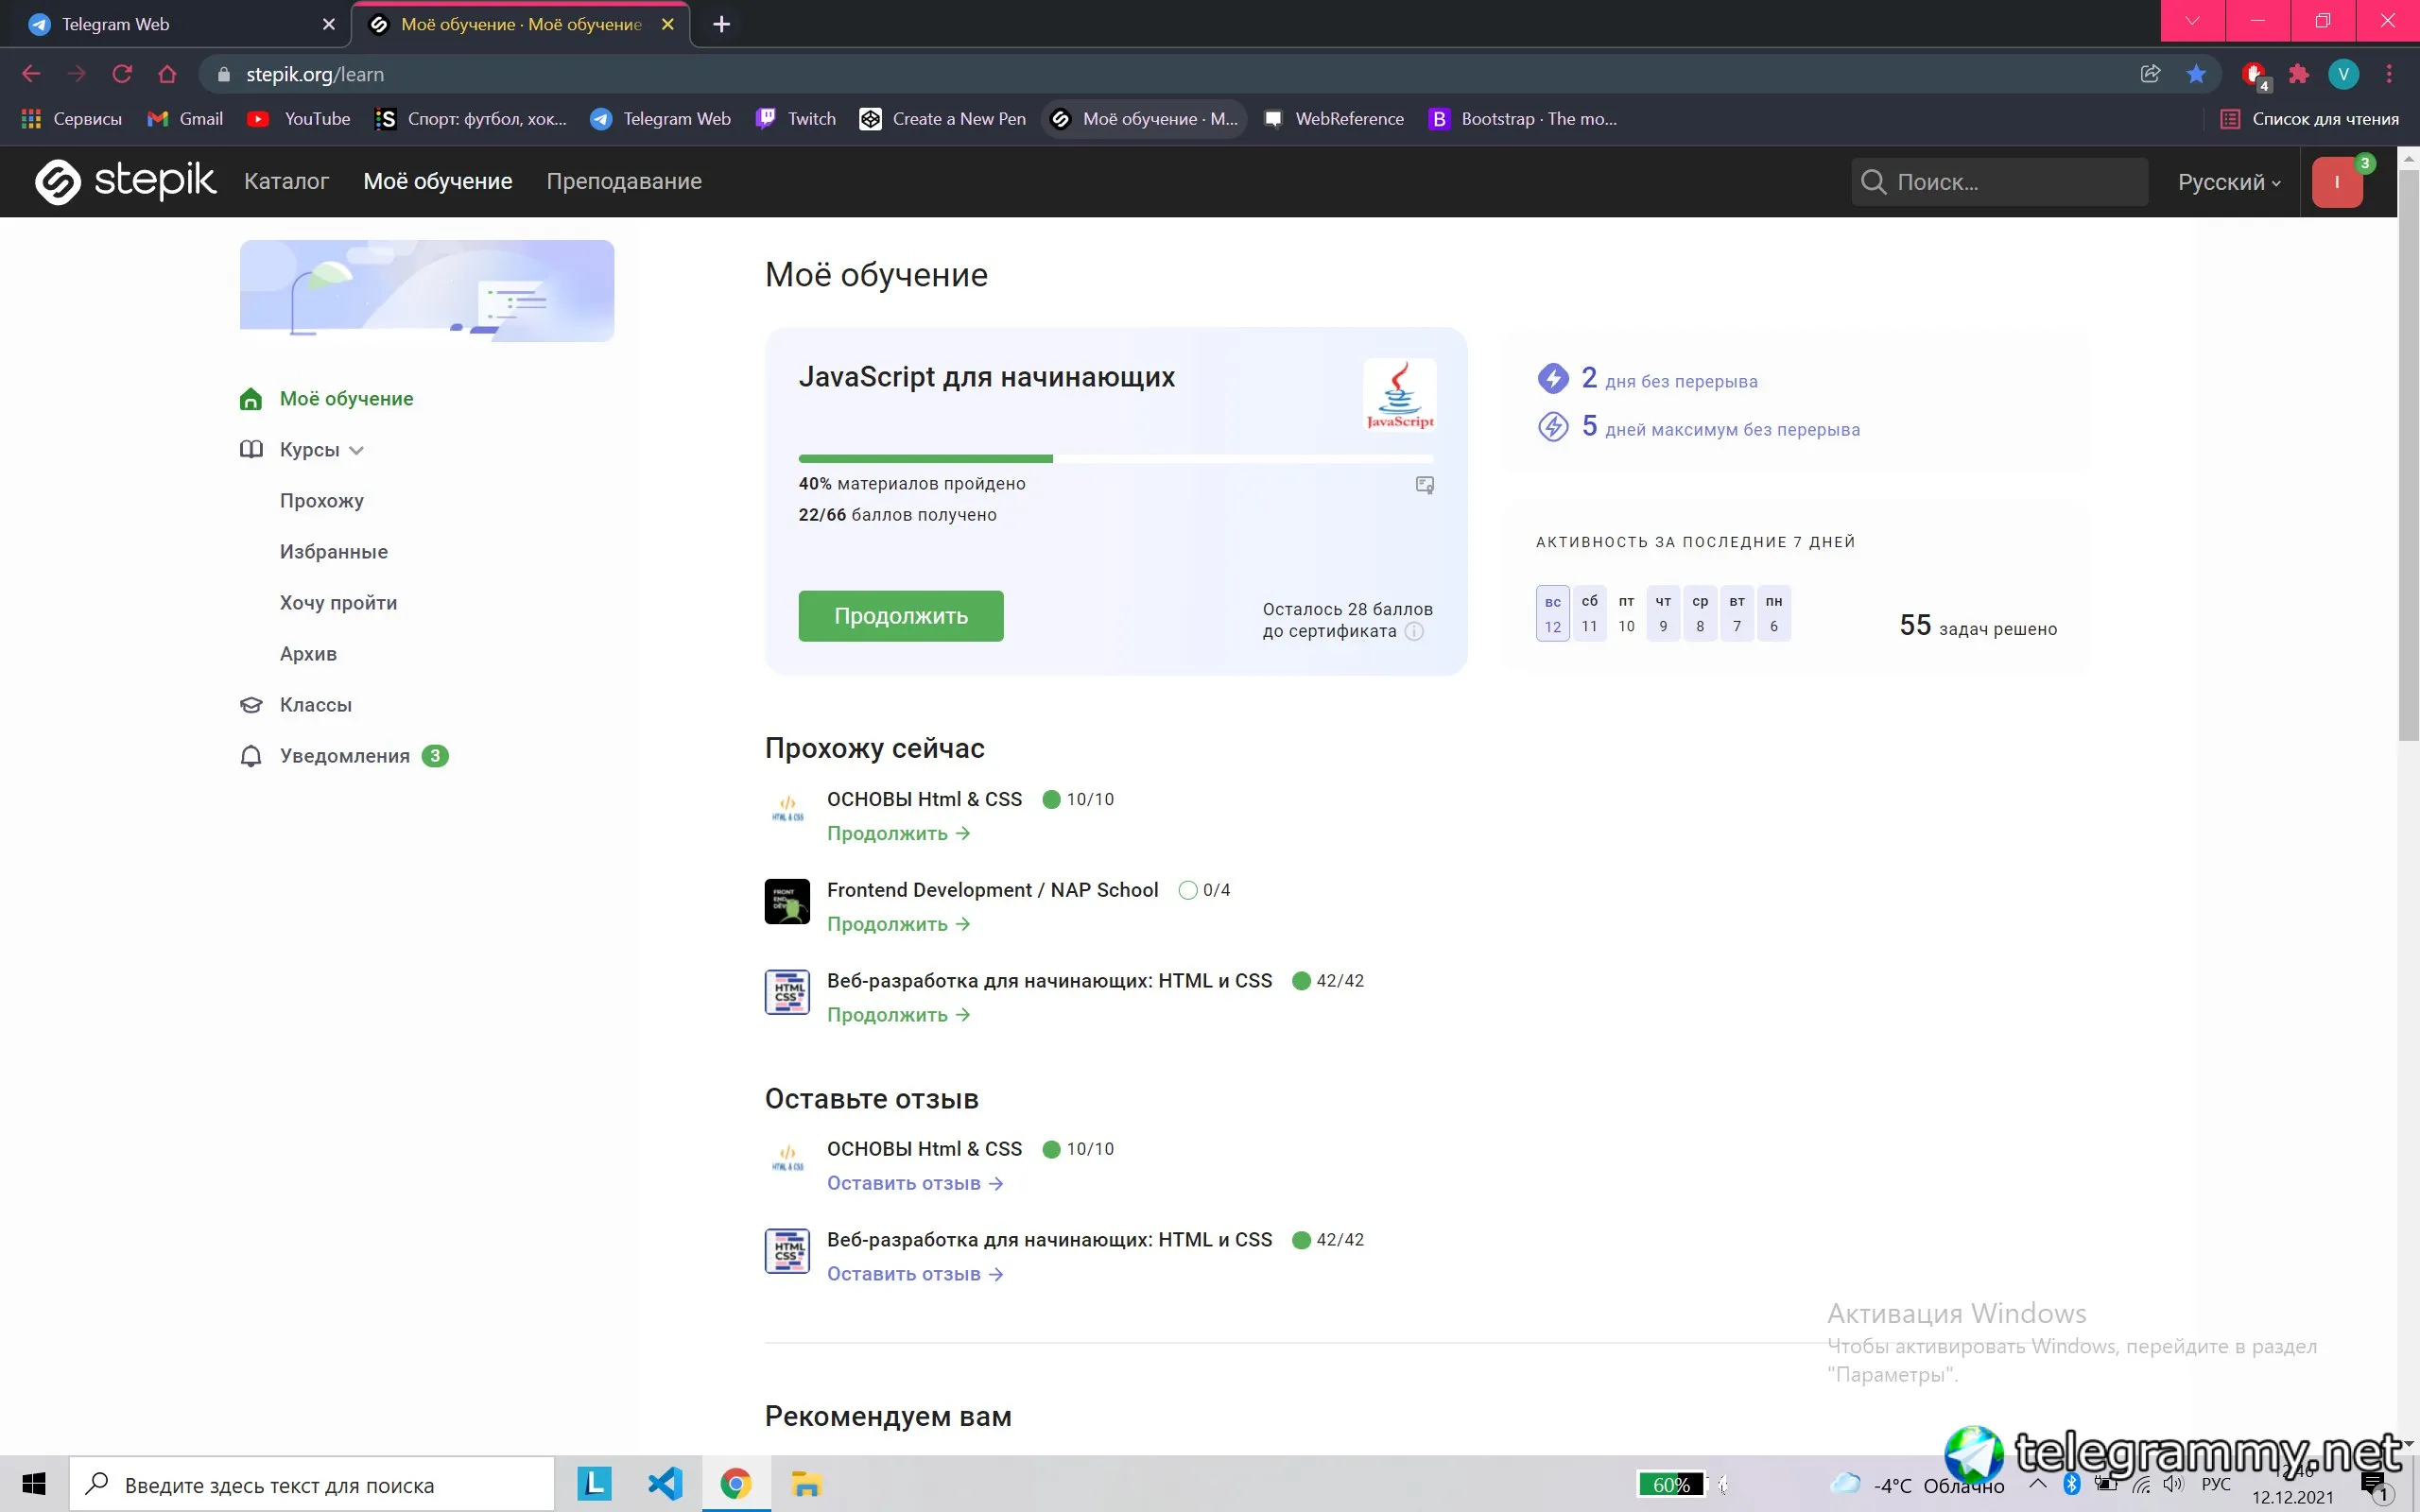2420x1512 pixels.
Task: Open the Chrome extensions puzzle icon
Action: [2299, 74]
